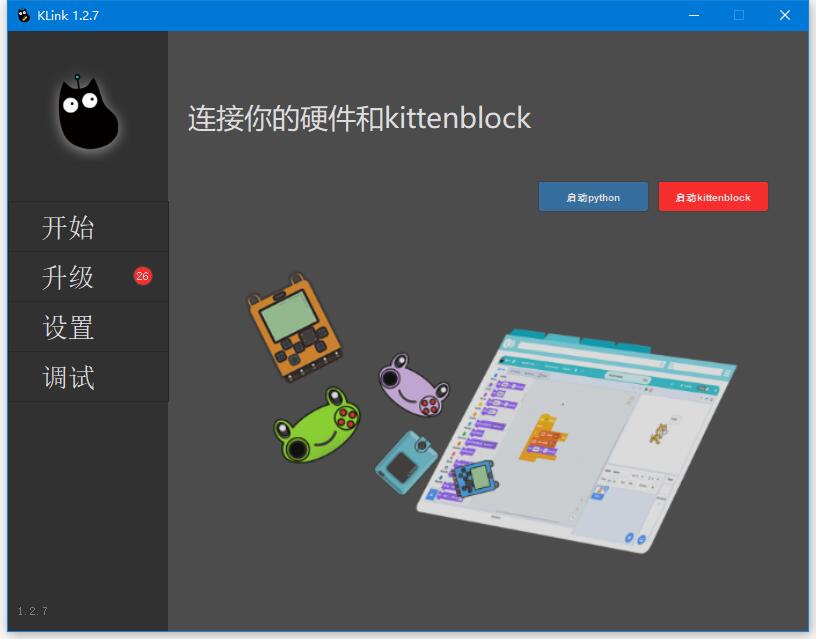
Task: Click the black kitten logo in sidebar
Action: click(x=87, y=112)
